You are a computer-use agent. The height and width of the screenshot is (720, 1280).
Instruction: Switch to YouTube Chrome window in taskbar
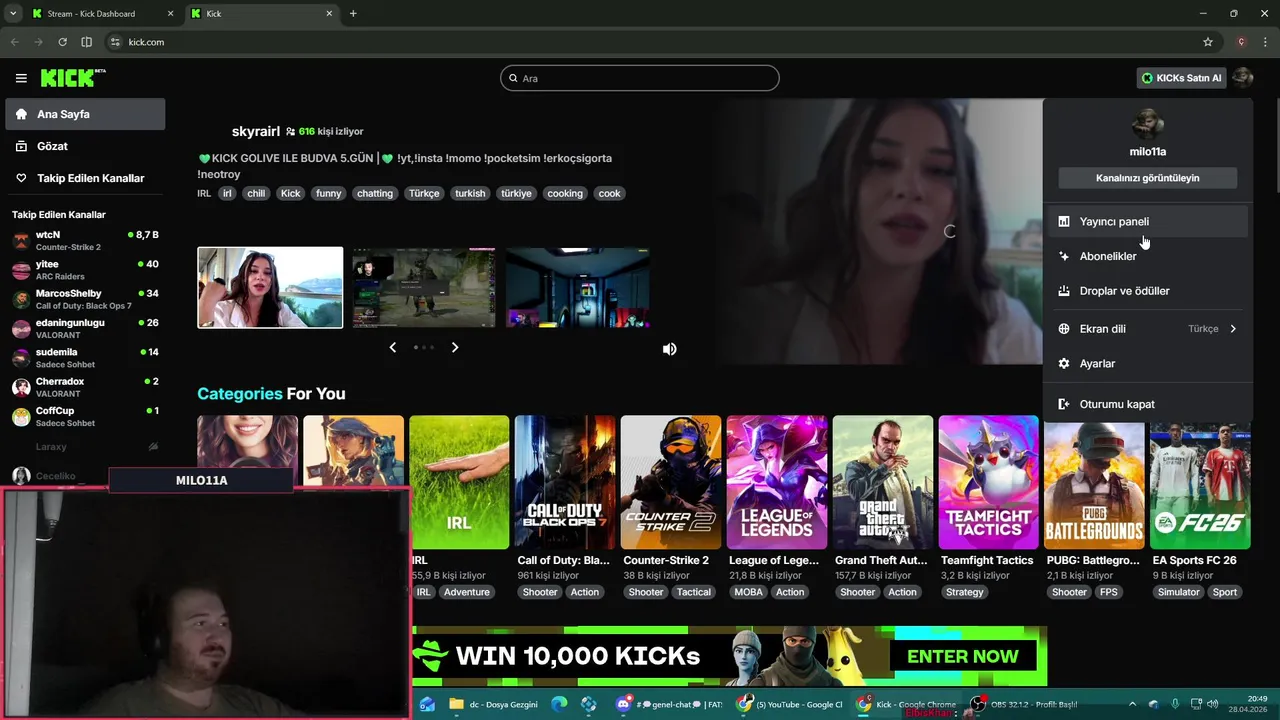click(790, 704)
